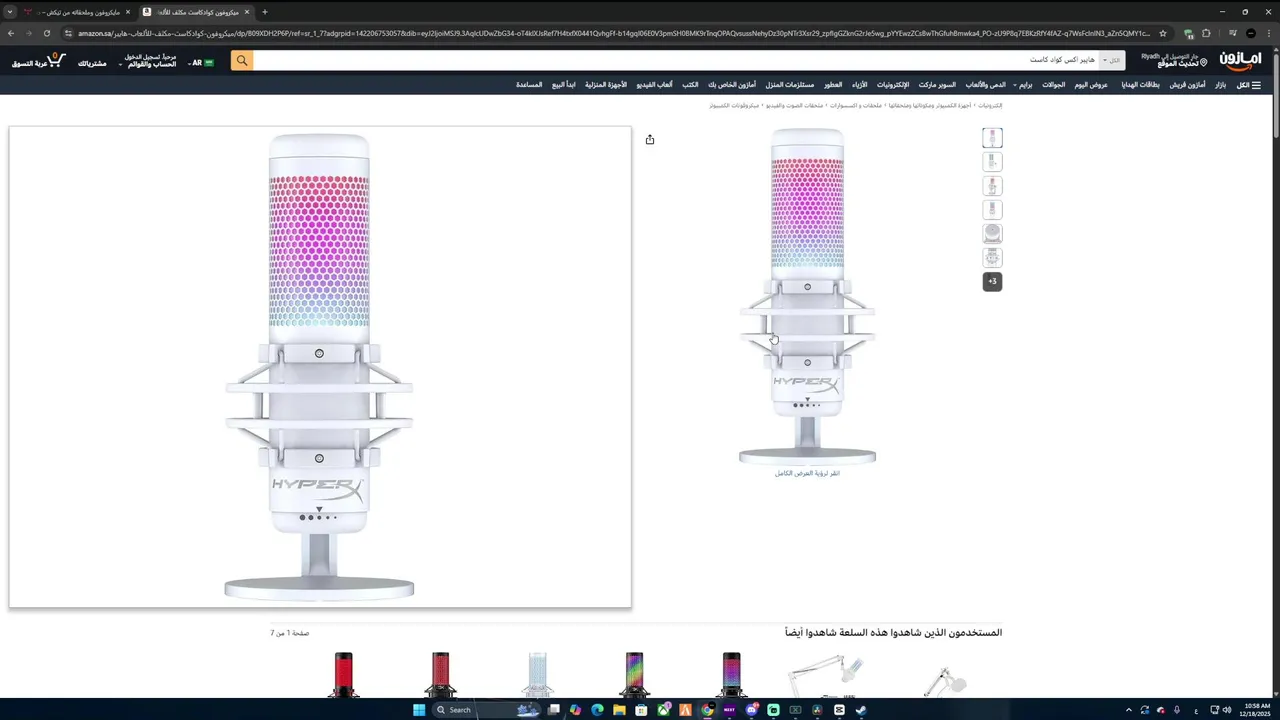Open الإلكترونيات navigation item

(x=892, y=85)
